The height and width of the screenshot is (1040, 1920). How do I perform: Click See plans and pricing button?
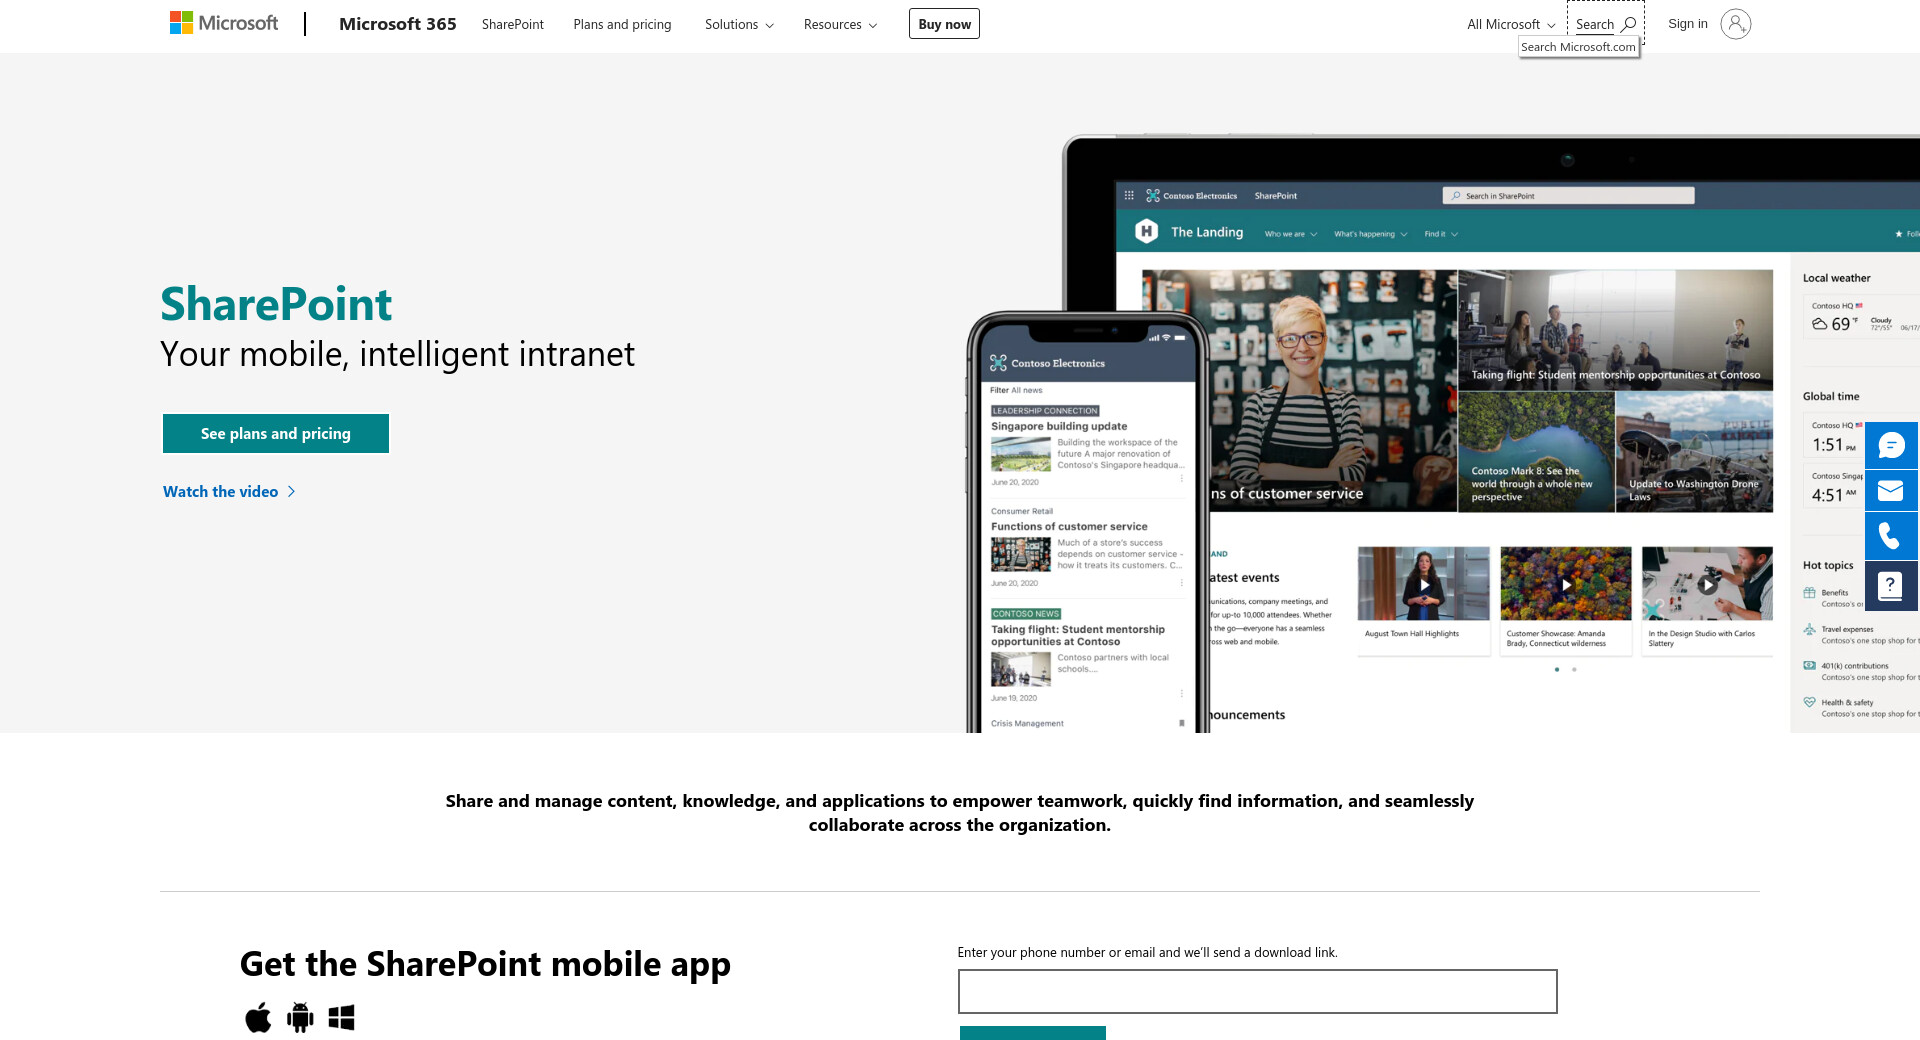coord(276,433)
